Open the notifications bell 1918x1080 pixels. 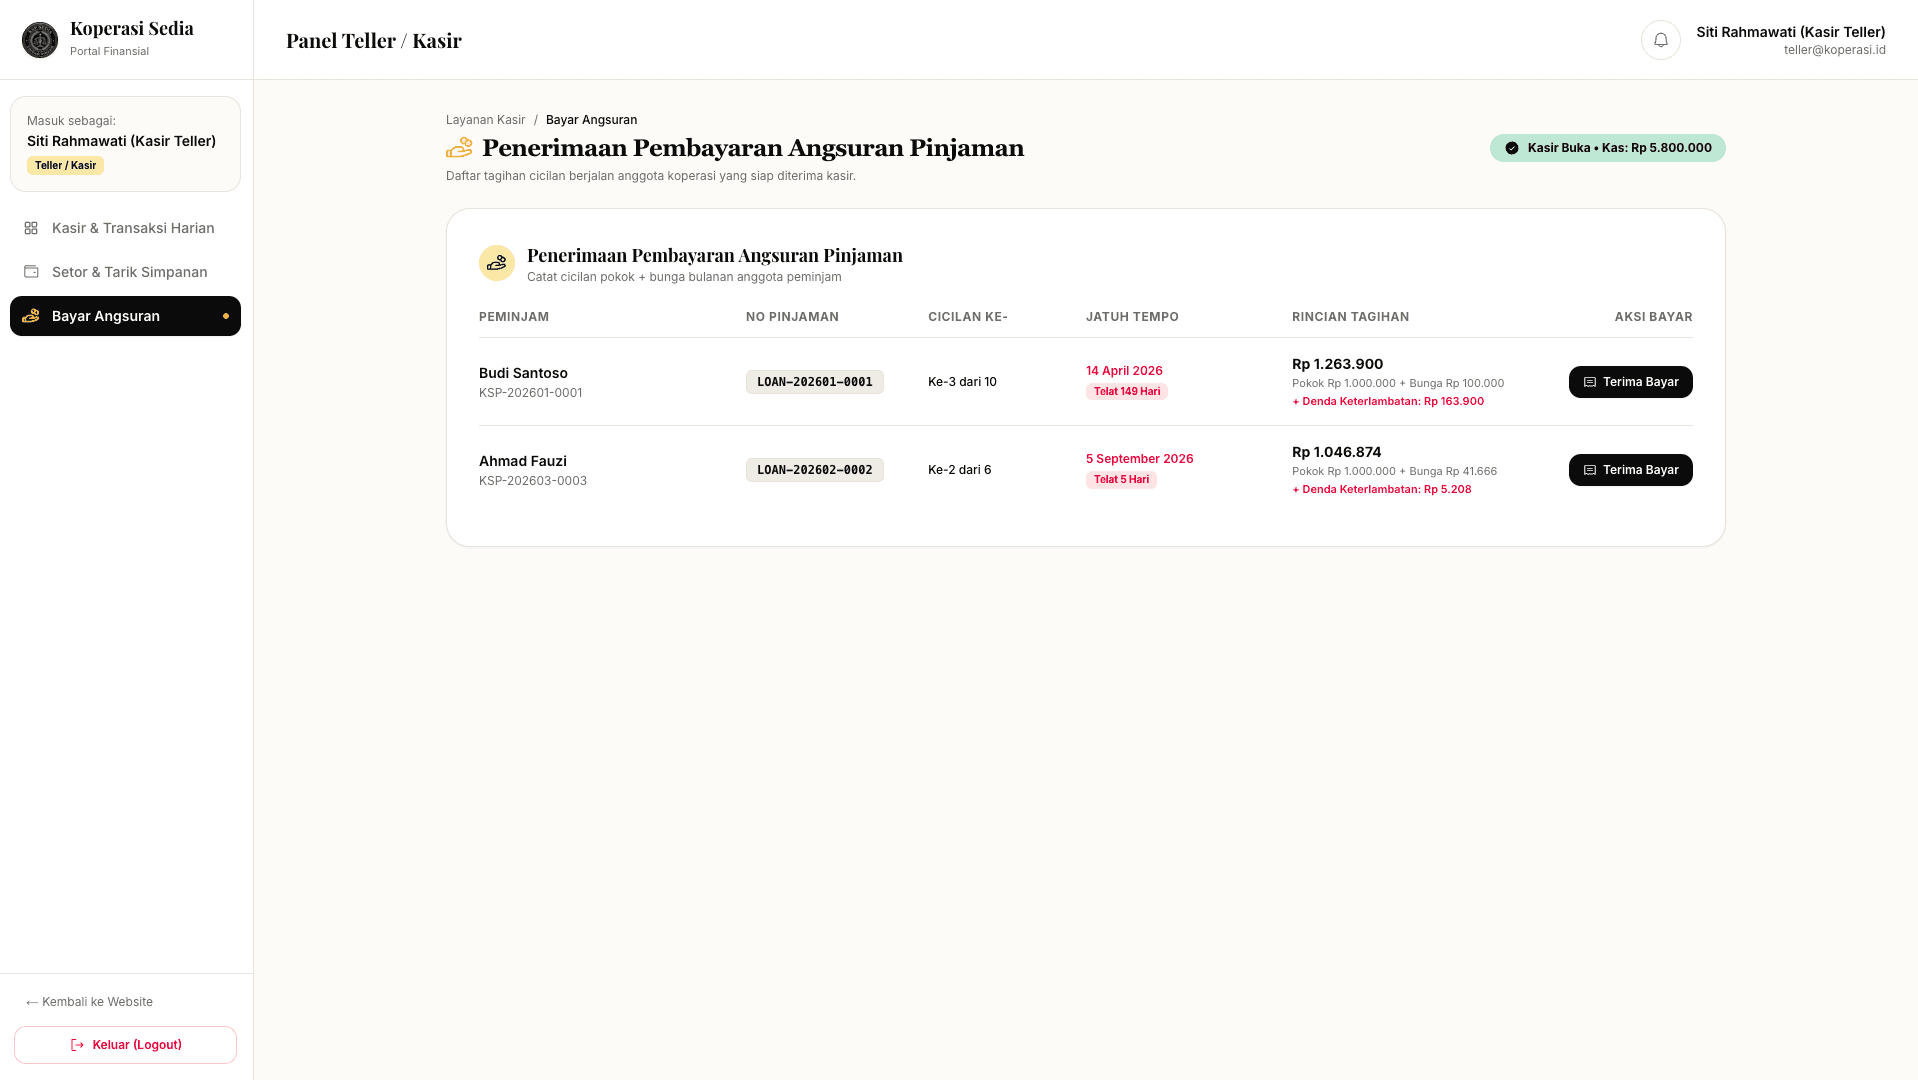tap(1660, 40)
